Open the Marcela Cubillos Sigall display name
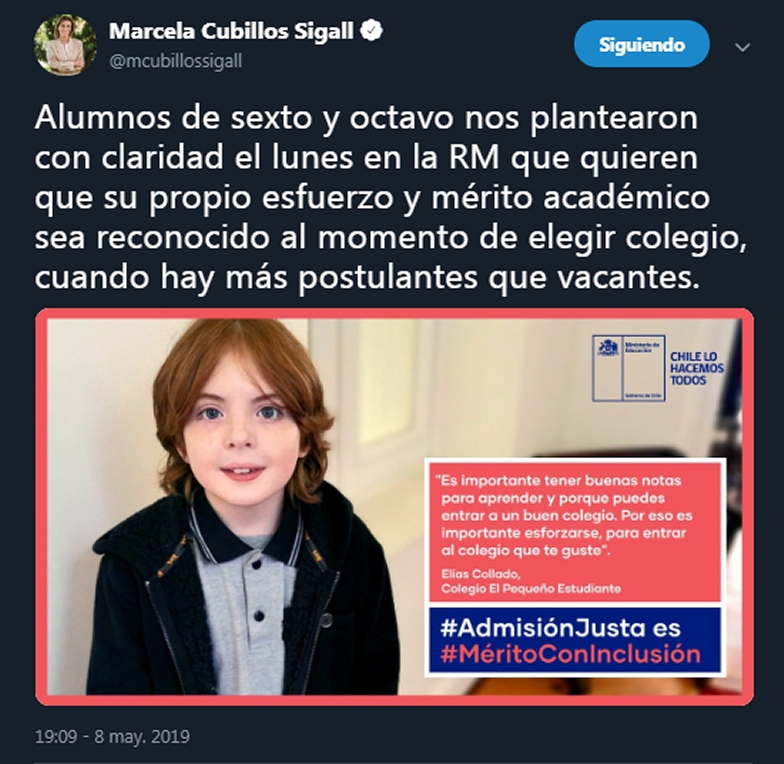This screenshot has height=764, width=784. [232, 31]
